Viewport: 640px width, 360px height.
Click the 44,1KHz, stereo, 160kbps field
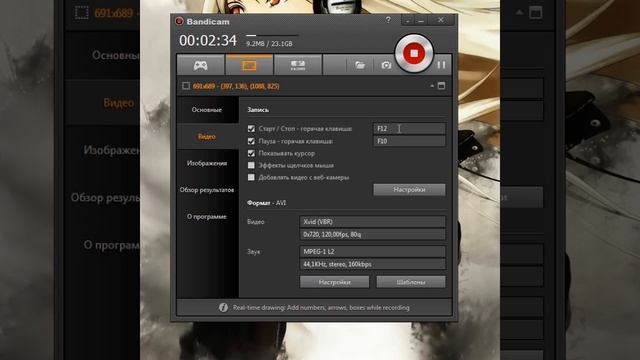pos(373,264)
